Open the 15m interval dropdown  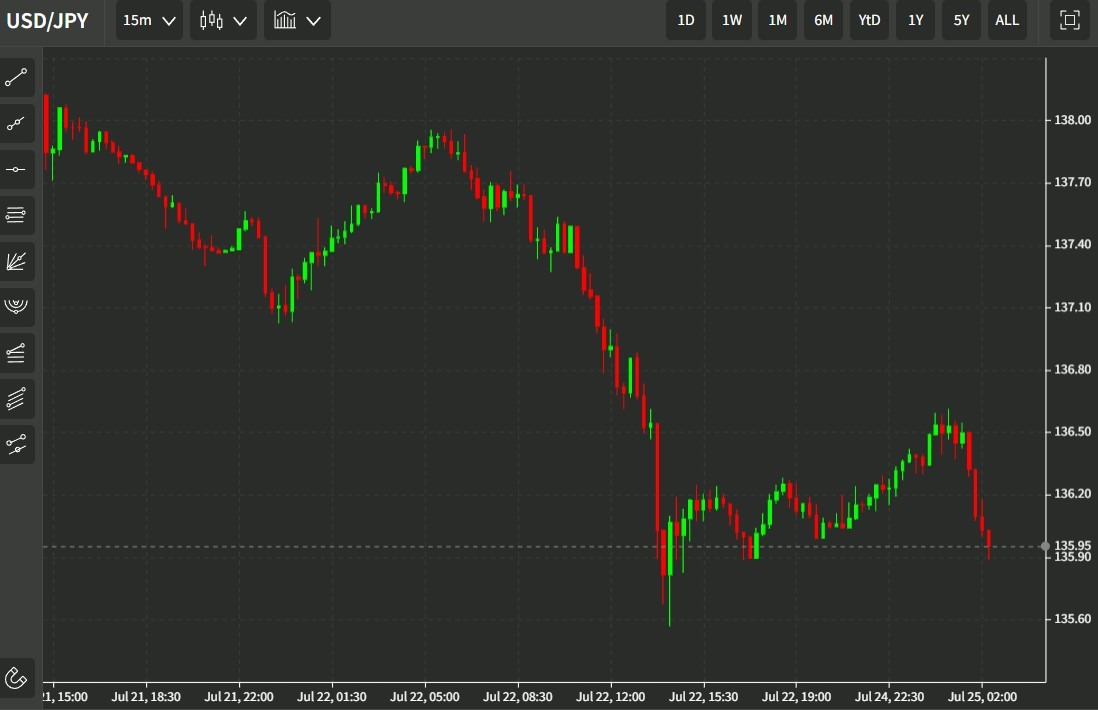pyautogui.click(x=149, y=20)
